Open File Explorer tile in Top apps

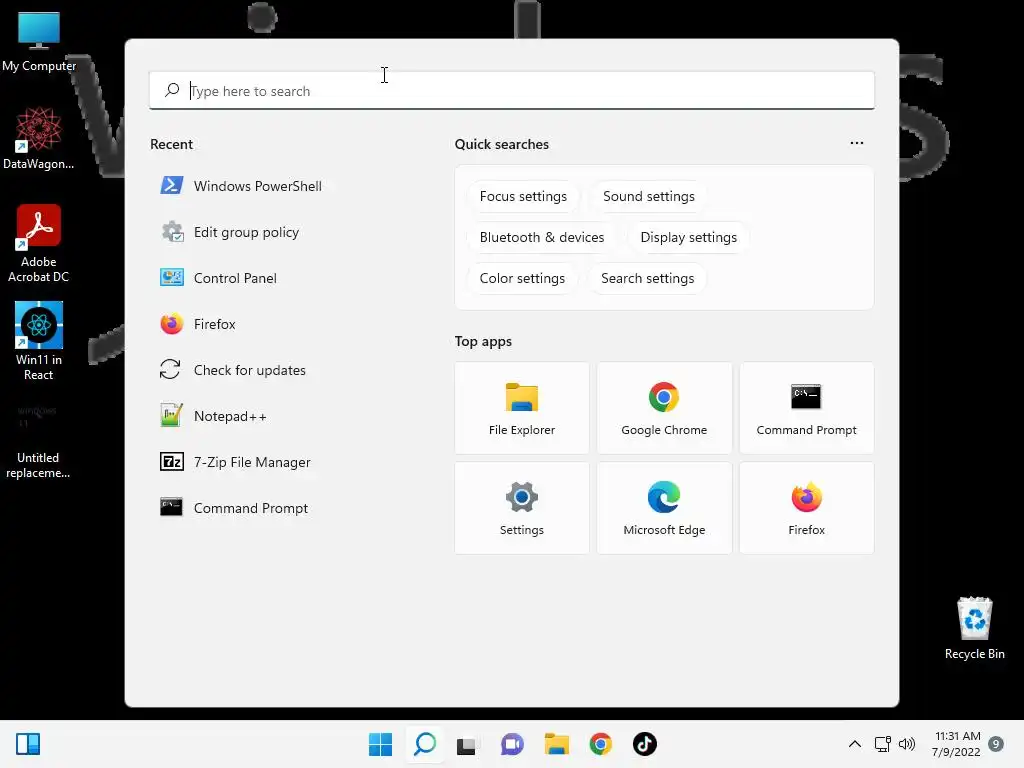pos(522,408)
